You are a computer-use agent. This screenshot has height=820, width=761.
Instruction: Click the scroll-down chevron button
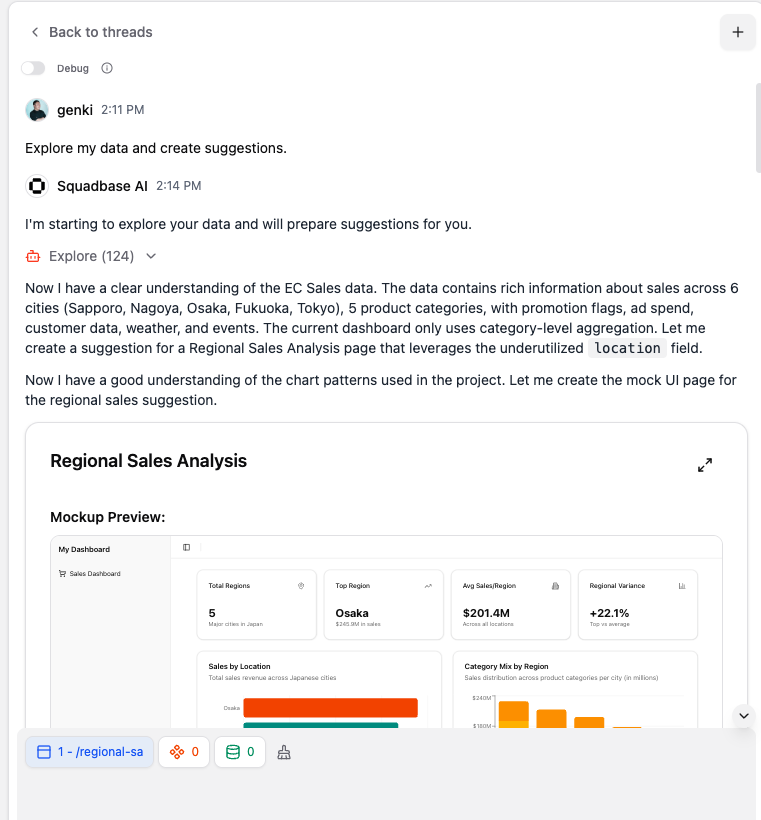tap(744, 716)
